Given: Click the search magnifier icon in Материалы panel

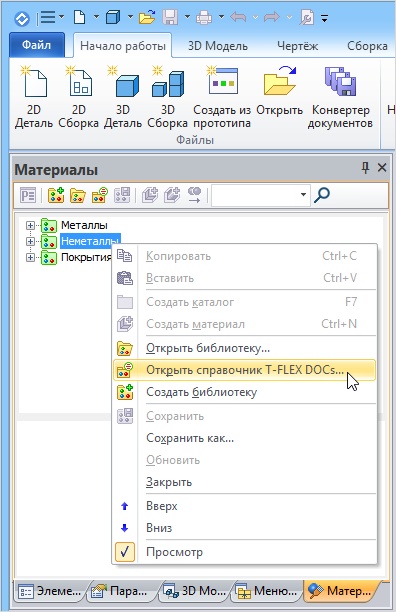Looking at the screenshot, I should click(x=322, y=195).
